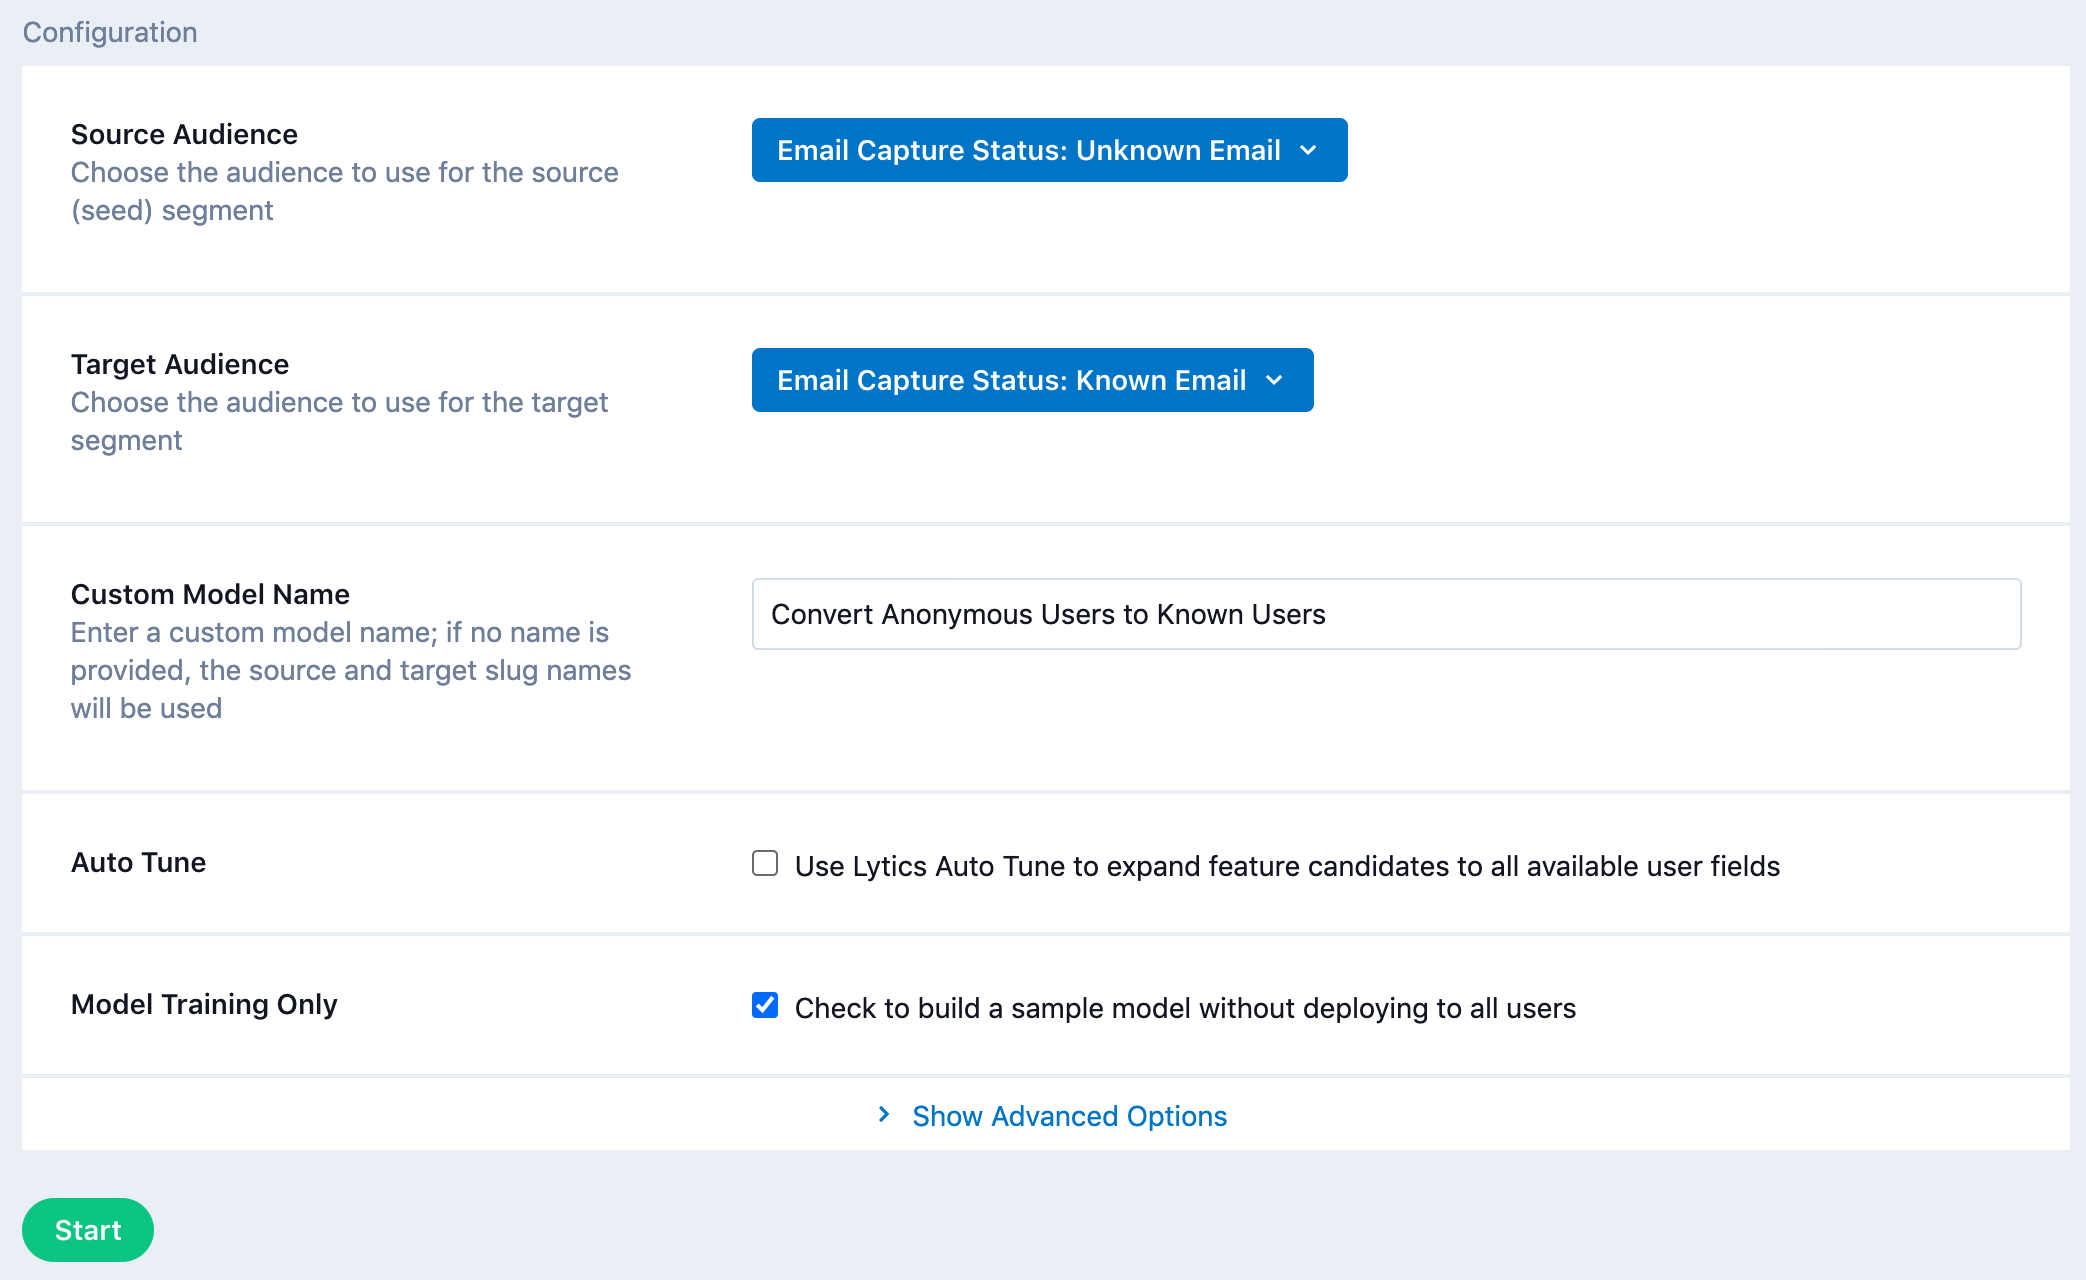This screenshot has width=2086, height=1280.
Task: Click the target segment description text
Action: click(x=338, y=421)
